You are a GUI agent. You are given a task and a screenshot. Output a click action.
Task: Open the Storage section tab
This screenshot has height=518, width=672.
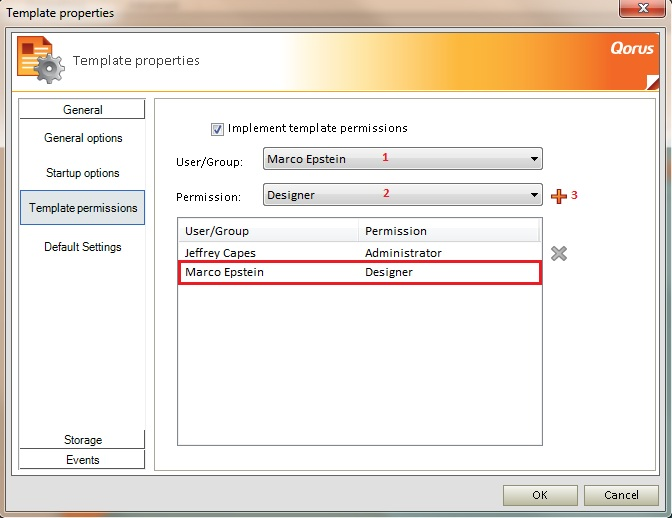[x=82, y=440]
